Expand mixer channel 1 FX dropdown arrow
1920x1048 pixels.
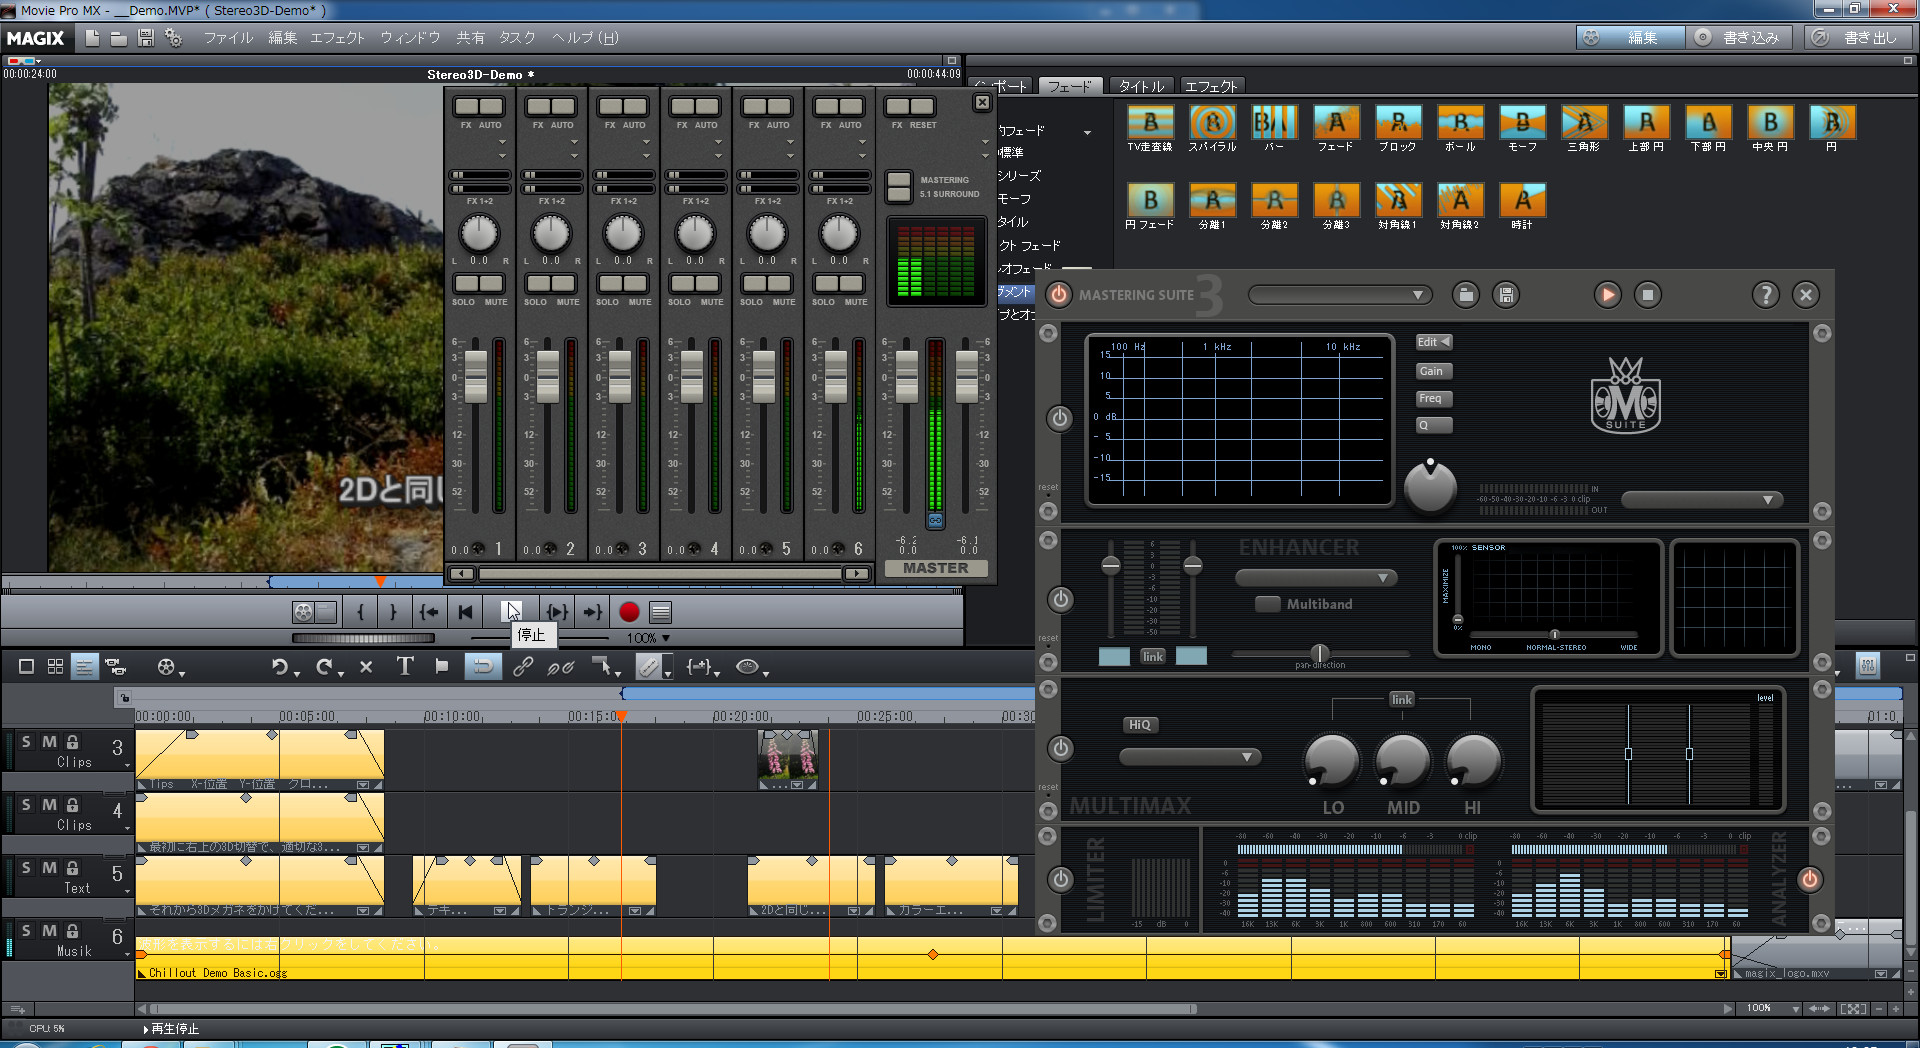pyautogui.click(x=502, y=142)
